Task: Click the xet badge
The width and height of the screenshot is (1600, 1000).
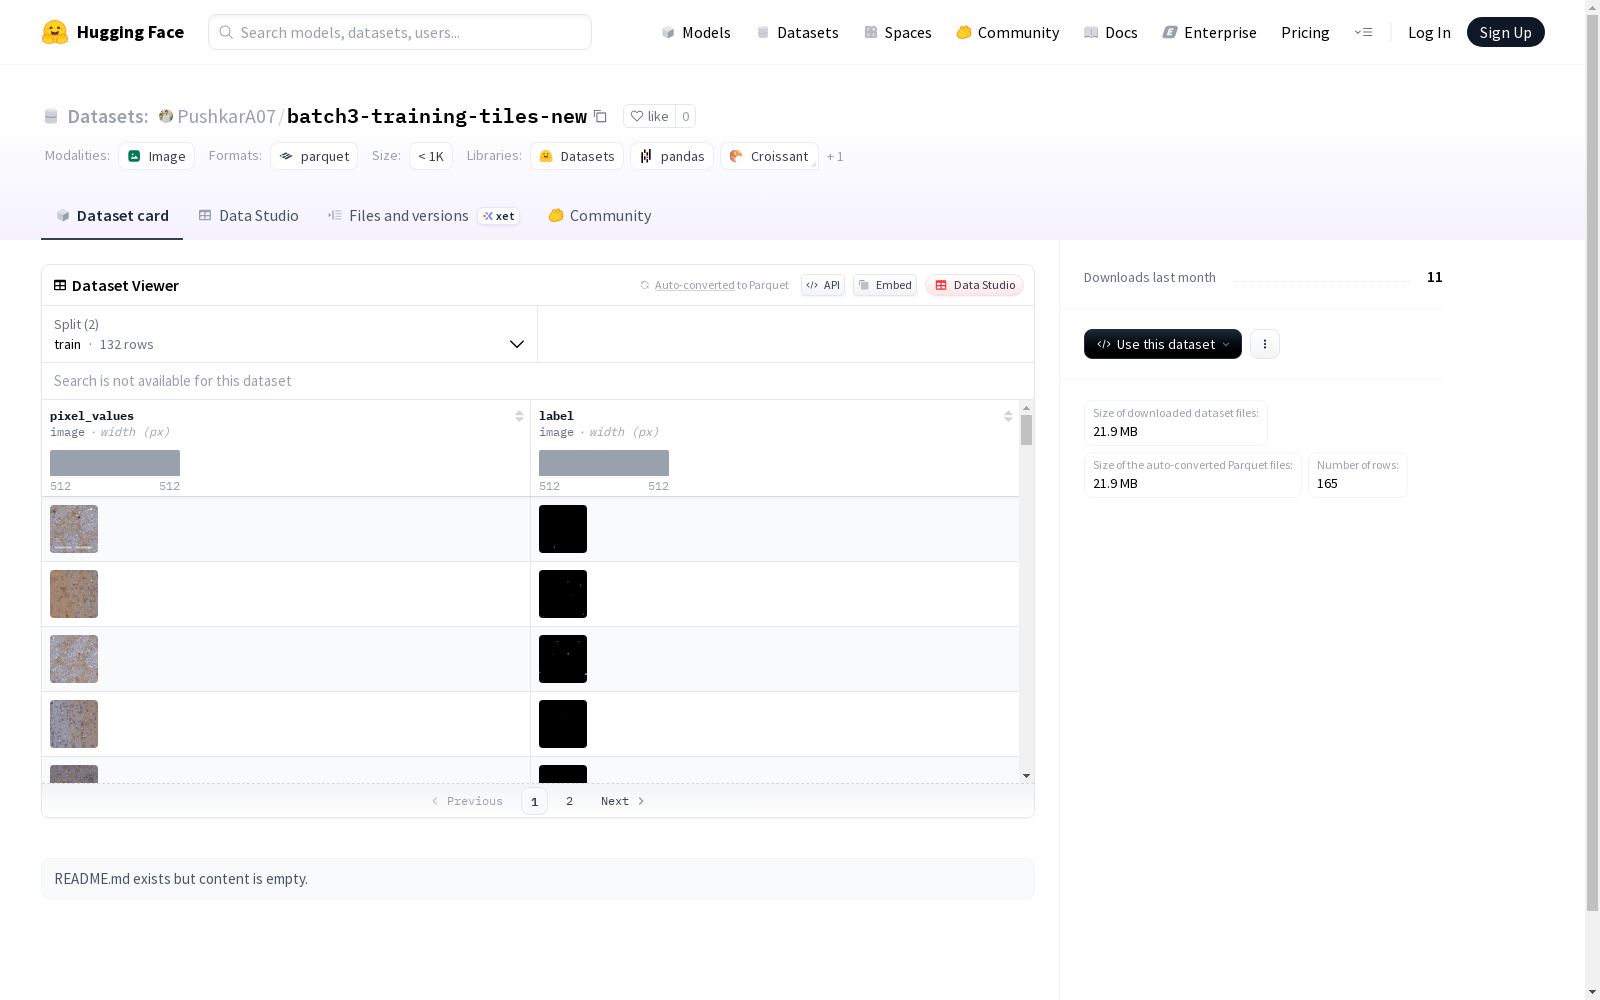Action: (498, 216)
